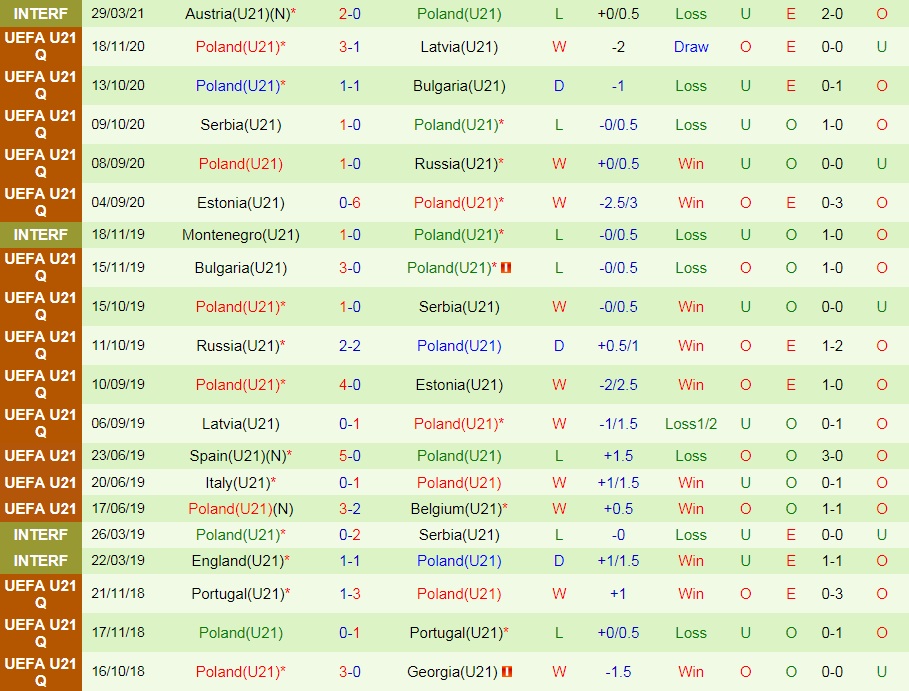This screenshot has height=691, width=909.
Task: Click the 1-3 score at Portugal(U21)
Action: [350, 594]
